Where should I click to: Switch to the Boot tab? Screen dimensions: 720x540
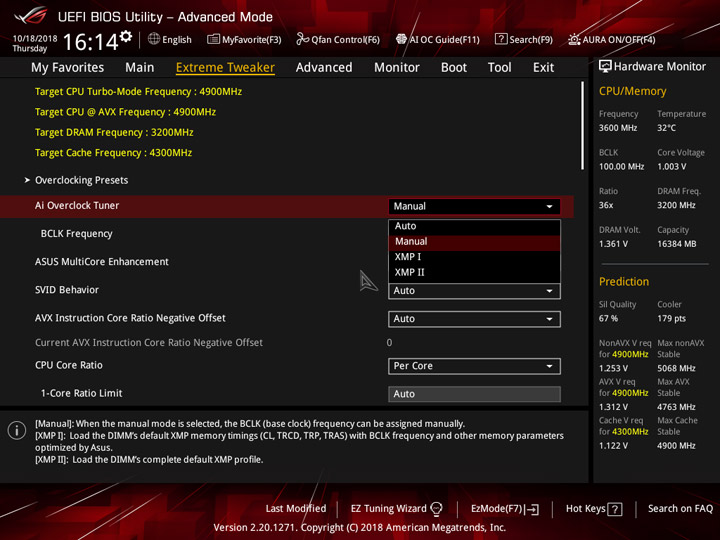(x=454, y=68)
